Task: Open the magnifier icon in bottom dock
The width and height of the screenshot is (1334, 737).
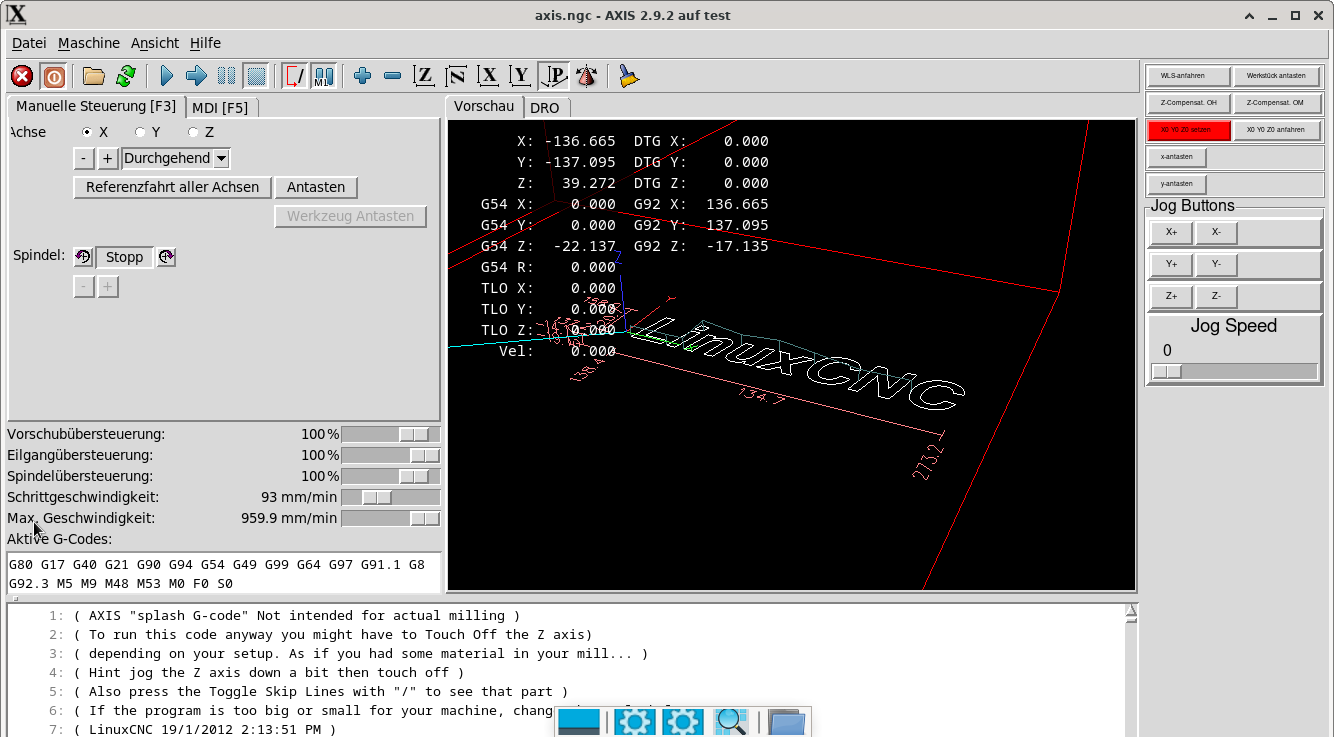Action: 731,722
